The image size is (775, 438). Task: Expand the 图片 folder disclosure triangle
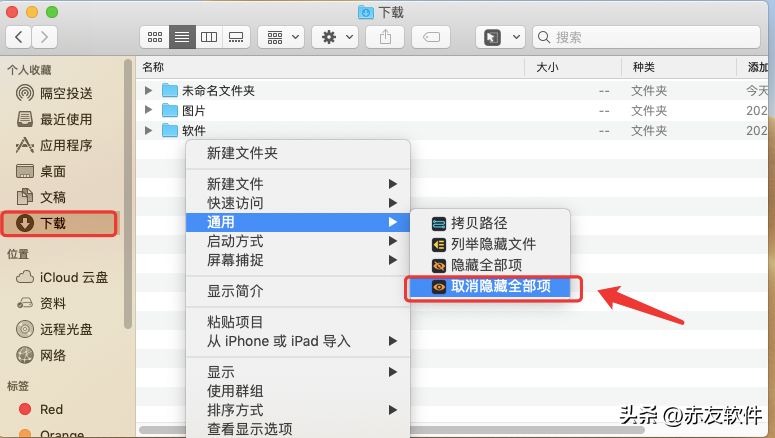pos(149,110)
